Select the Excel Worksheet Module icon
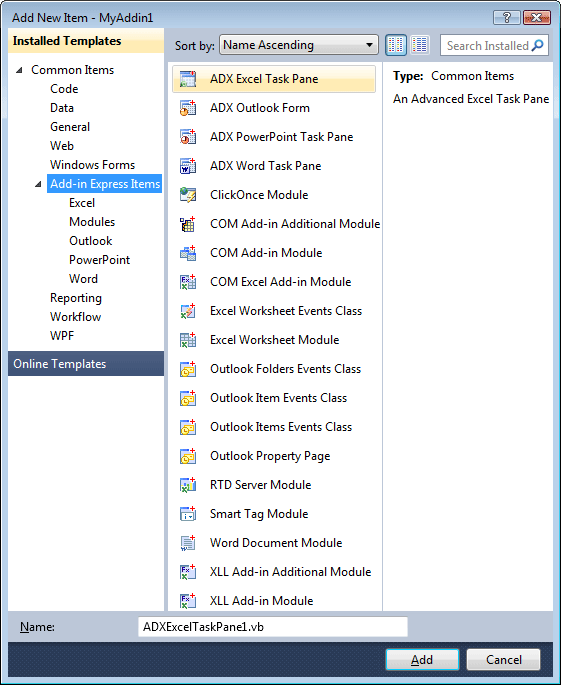Image resolution: width=561 pixels, height=685 pixels. (x=188, y=340)
